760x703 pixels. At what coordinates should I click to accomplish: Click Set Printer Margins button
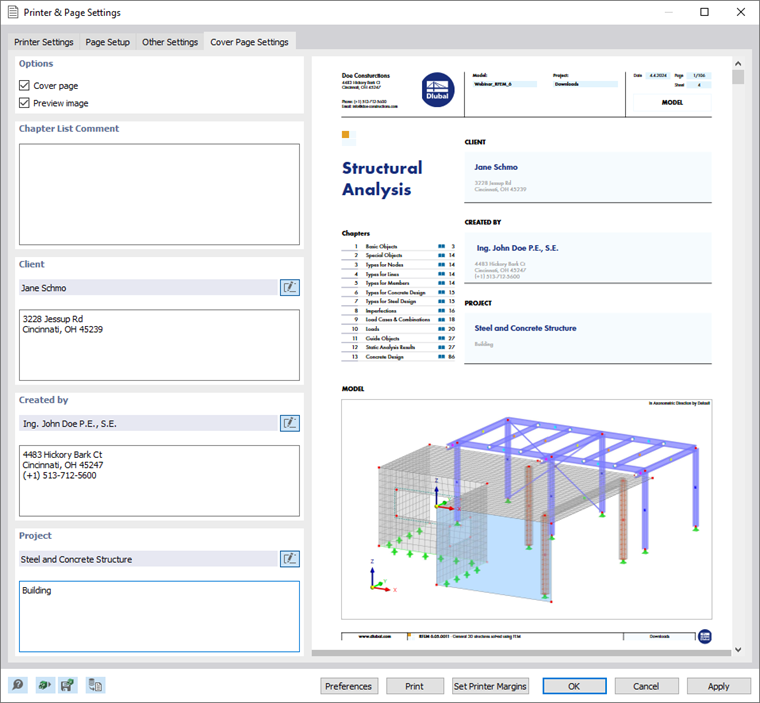490,686
